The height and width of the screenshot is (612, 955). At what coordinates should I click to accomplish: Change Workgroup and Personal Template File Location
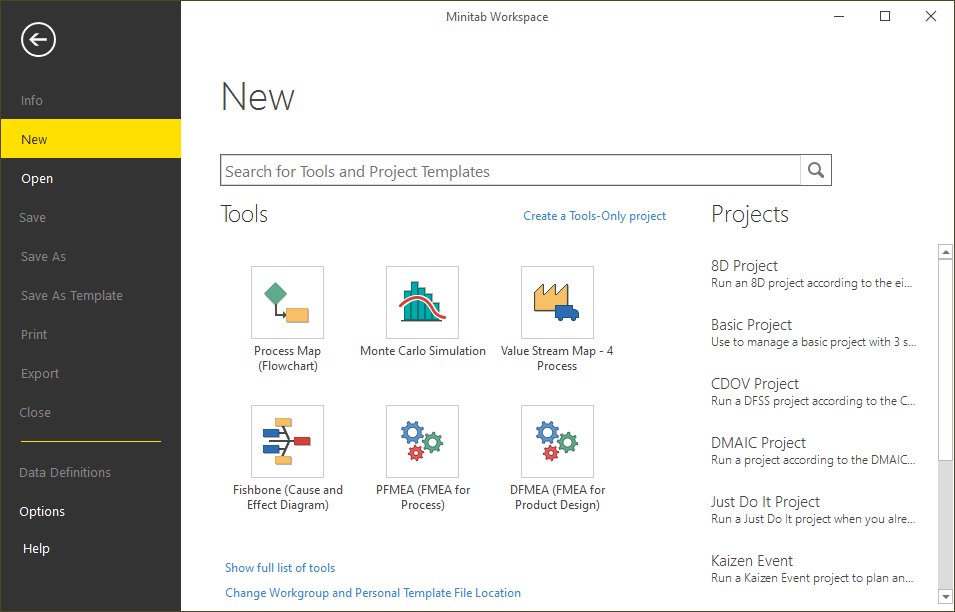[x=373, y=592]
